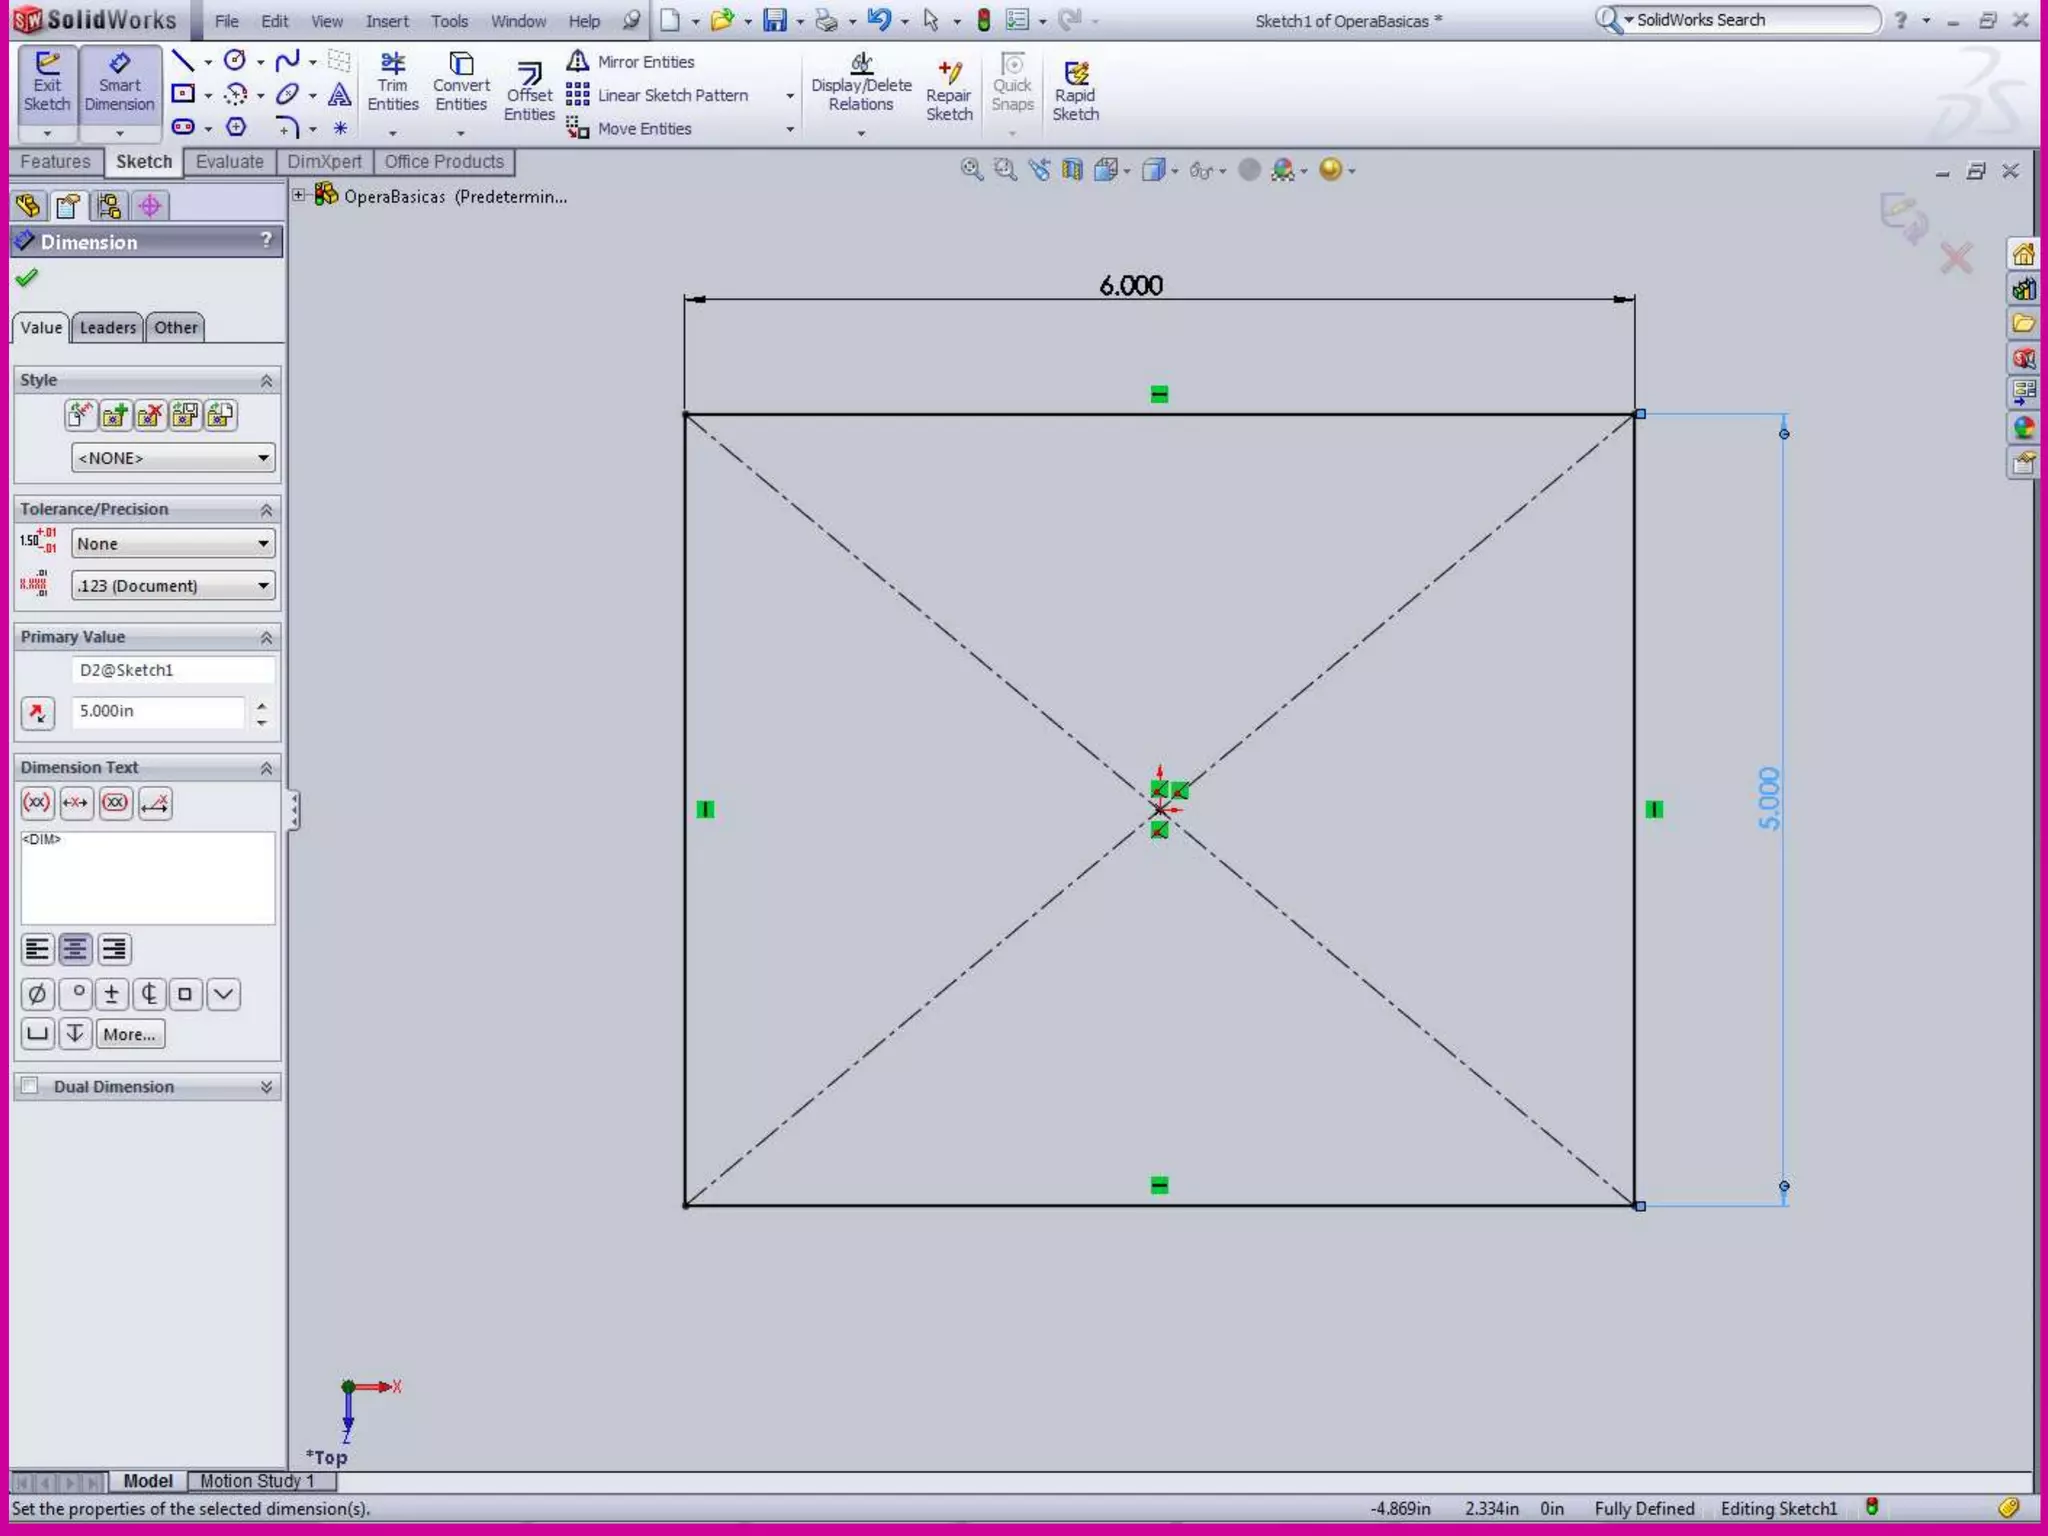
Task: Open the Repair Sketch tool
Action: click(948, 92)
